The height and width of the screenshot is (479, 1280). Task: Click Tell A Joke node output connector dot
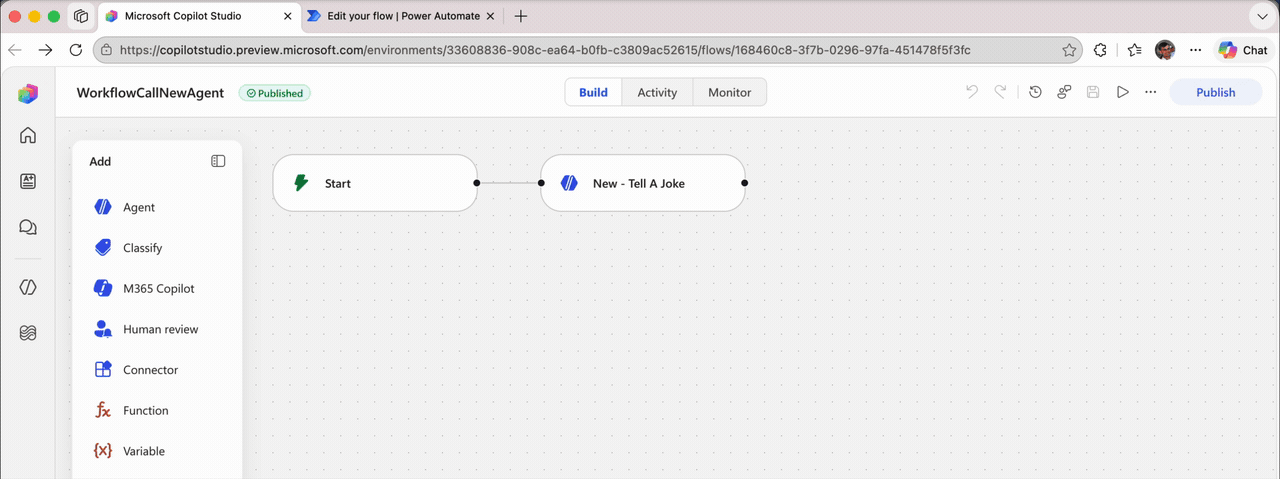click(x=745, y=183)
